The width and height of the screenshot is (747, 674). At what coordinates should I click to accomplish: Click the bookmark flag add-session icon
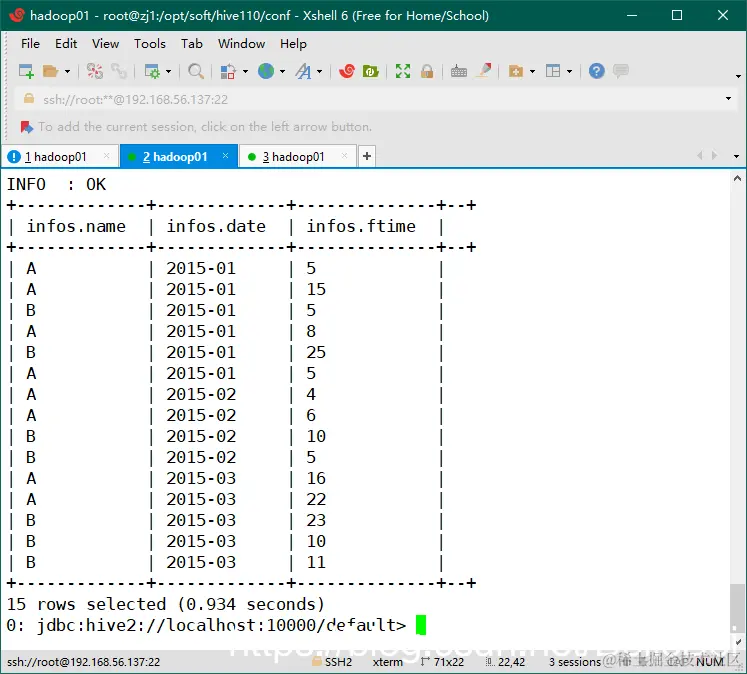pos(27,127)
